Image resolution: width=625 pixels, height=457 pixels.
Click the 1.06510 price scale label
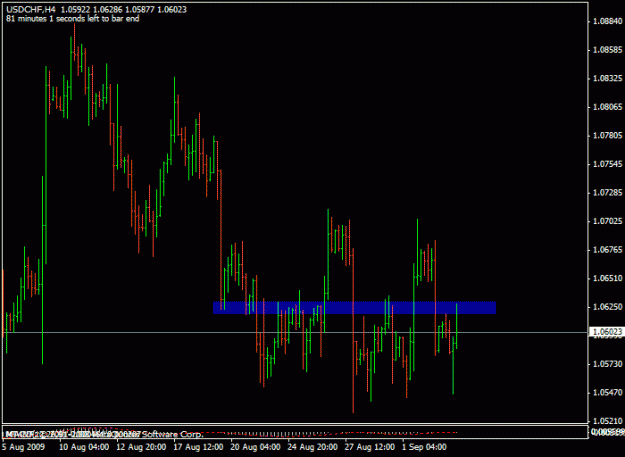click(607, 278)
